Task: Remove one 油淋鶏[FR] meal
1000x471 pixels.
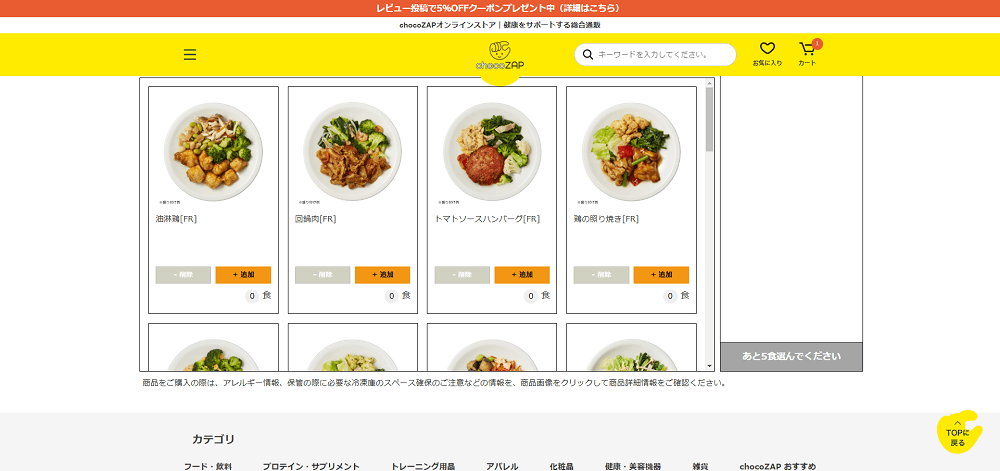Action: [183, 275]
